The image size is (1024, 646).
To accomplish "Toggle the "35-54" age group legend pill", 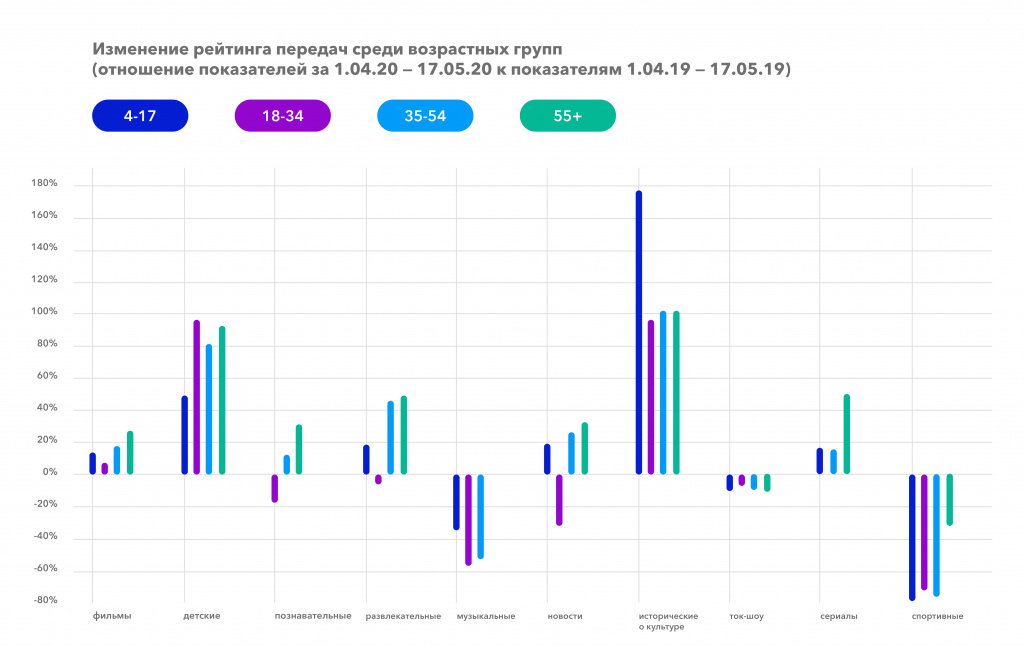I will click(425, 116).
